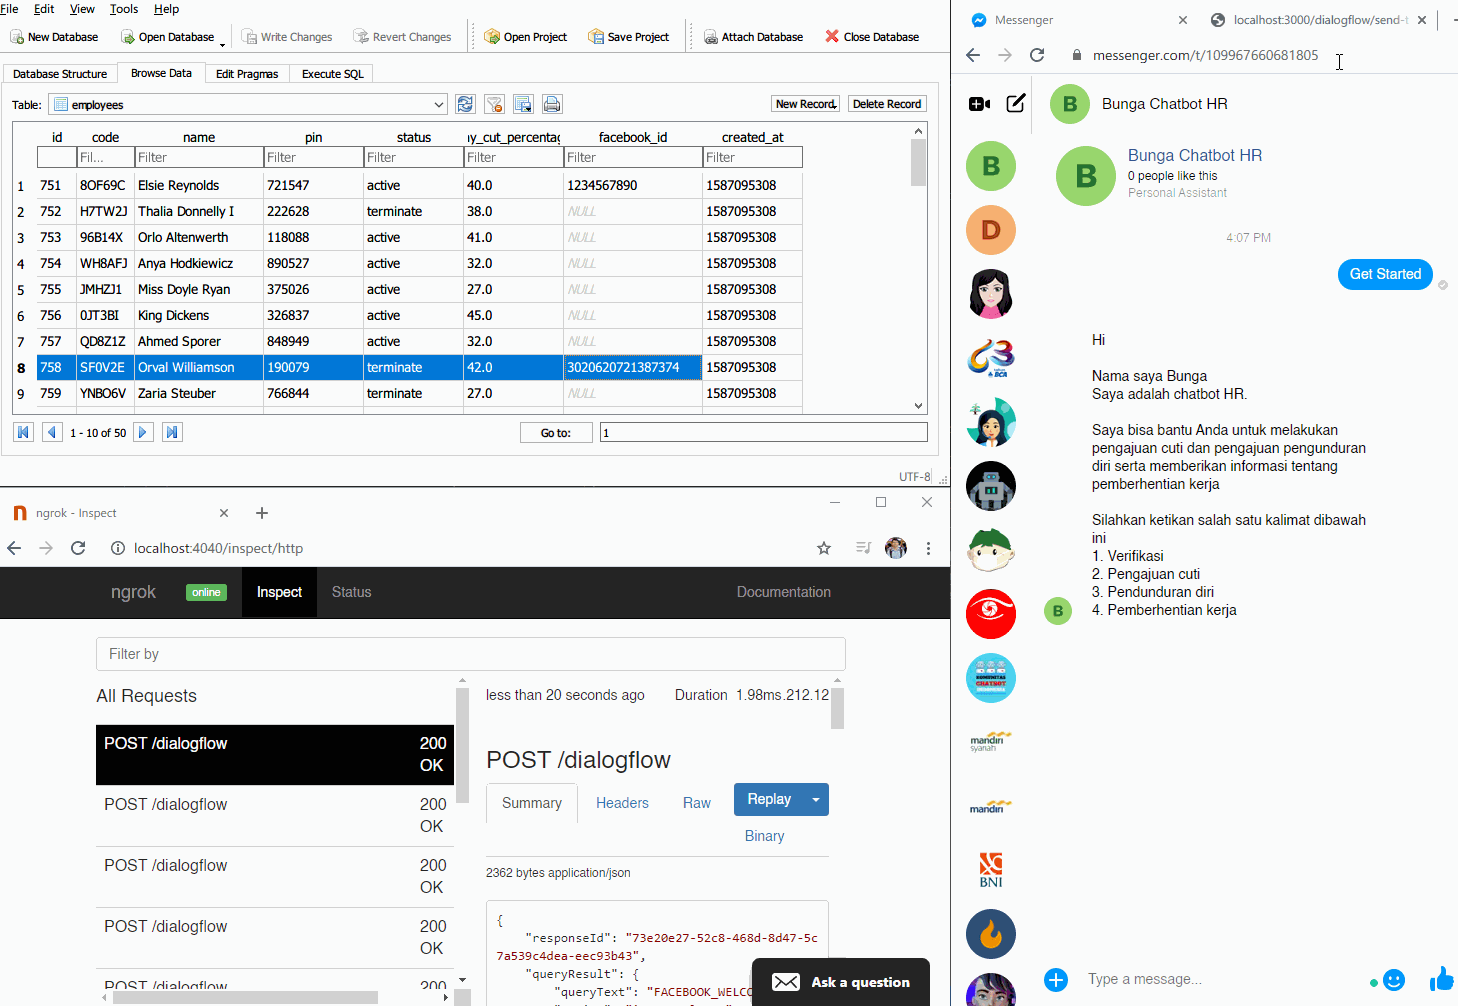This screenshot has height=1006, width=1458.
Task: Open emoji picker in Messenger
Action: [x=1394, y=980]
